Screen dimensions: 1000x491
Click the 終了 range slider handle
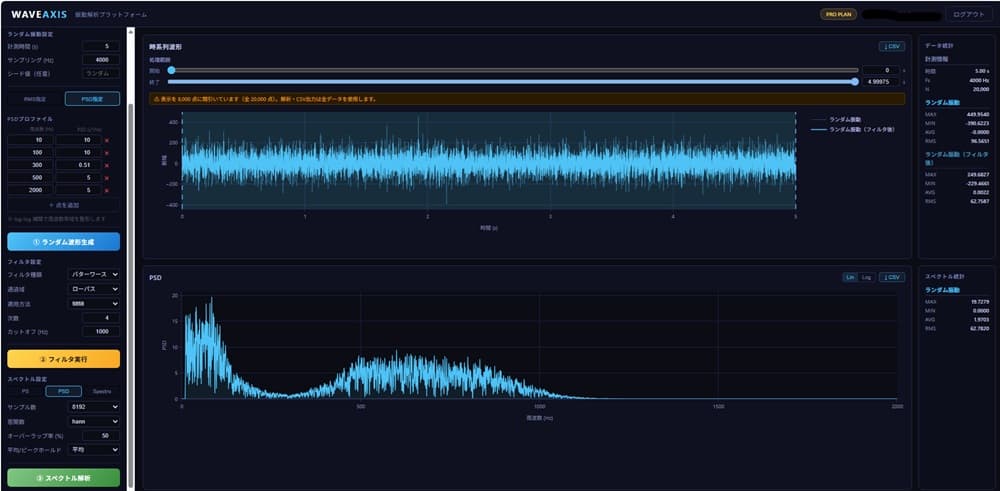click(855, 82)
